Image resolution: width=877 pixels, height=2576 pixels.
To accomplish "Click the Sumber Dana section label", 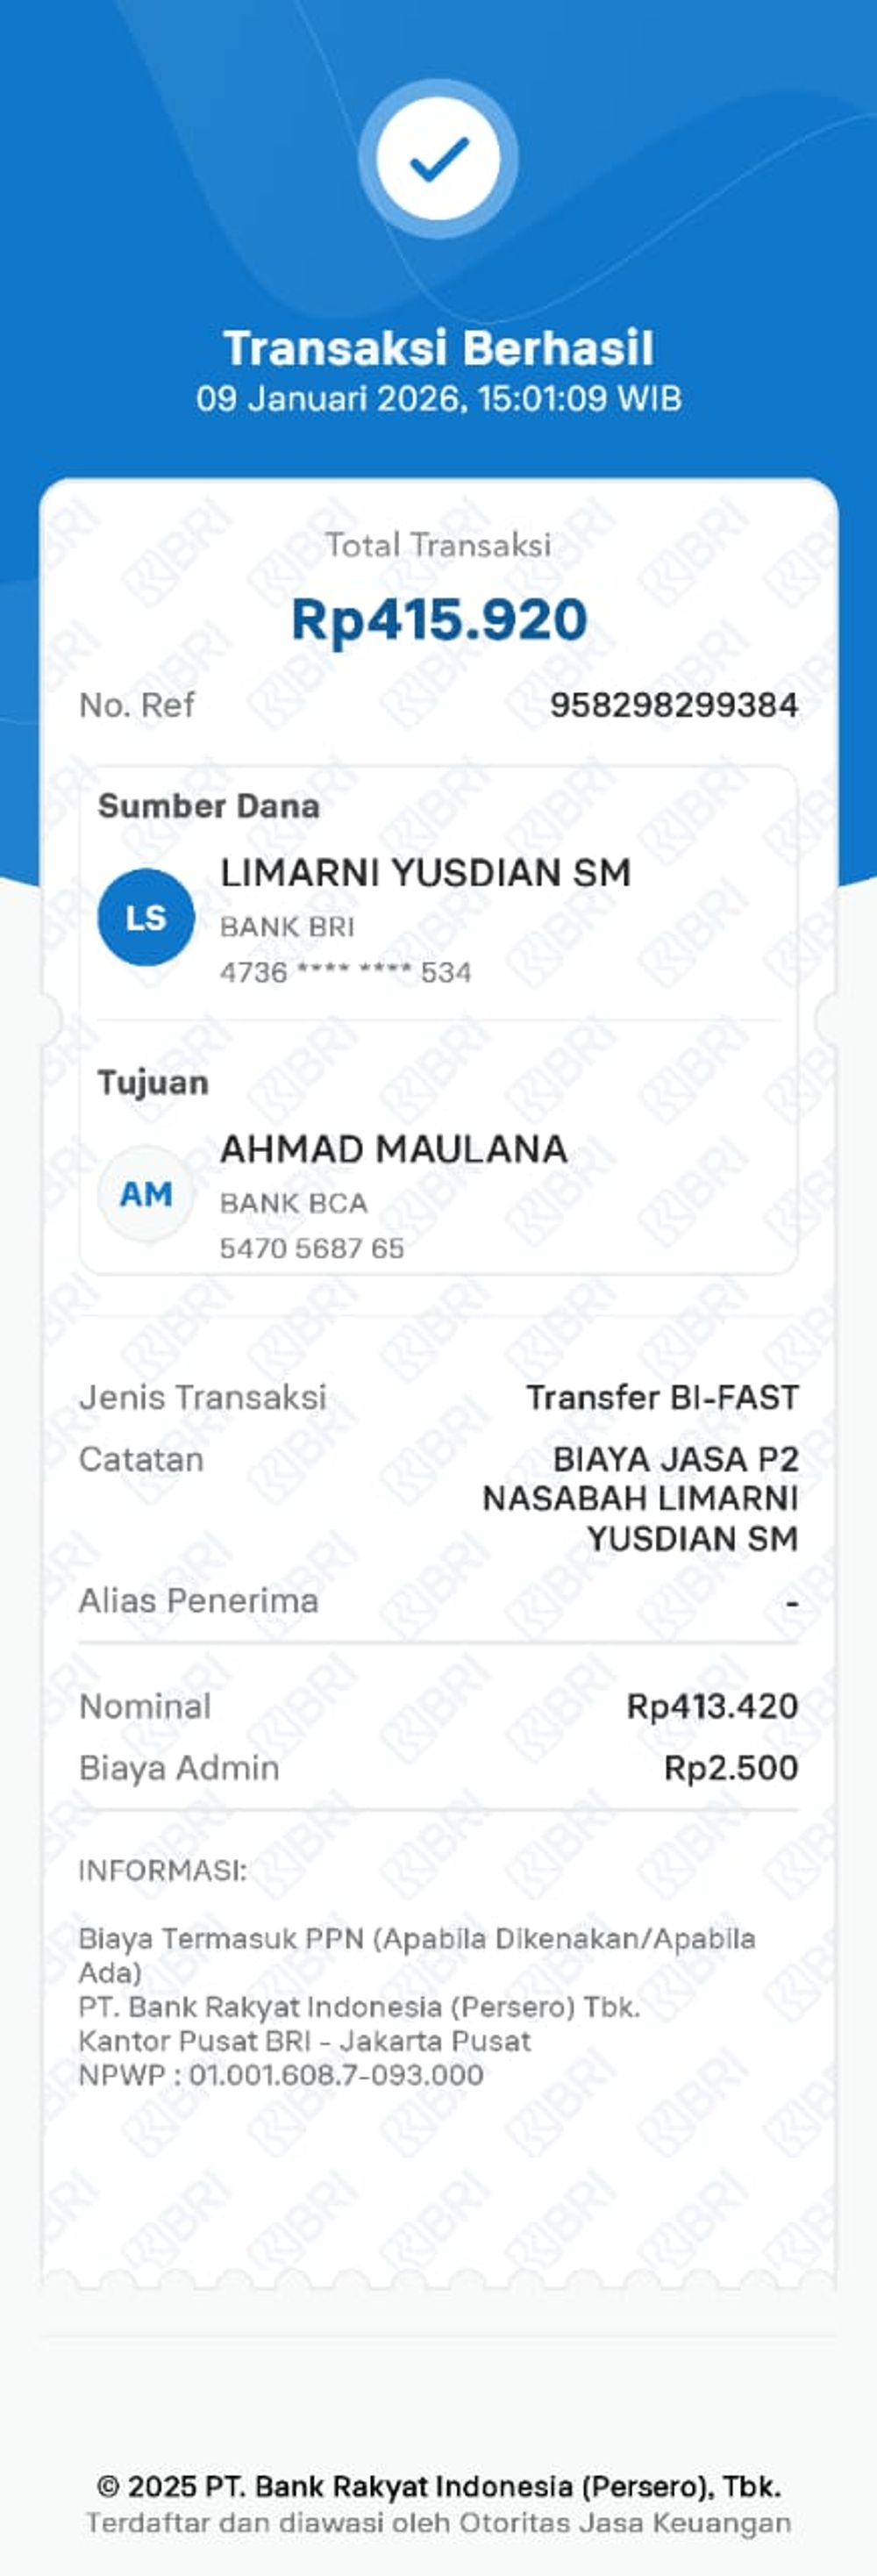I will (208, 806).
